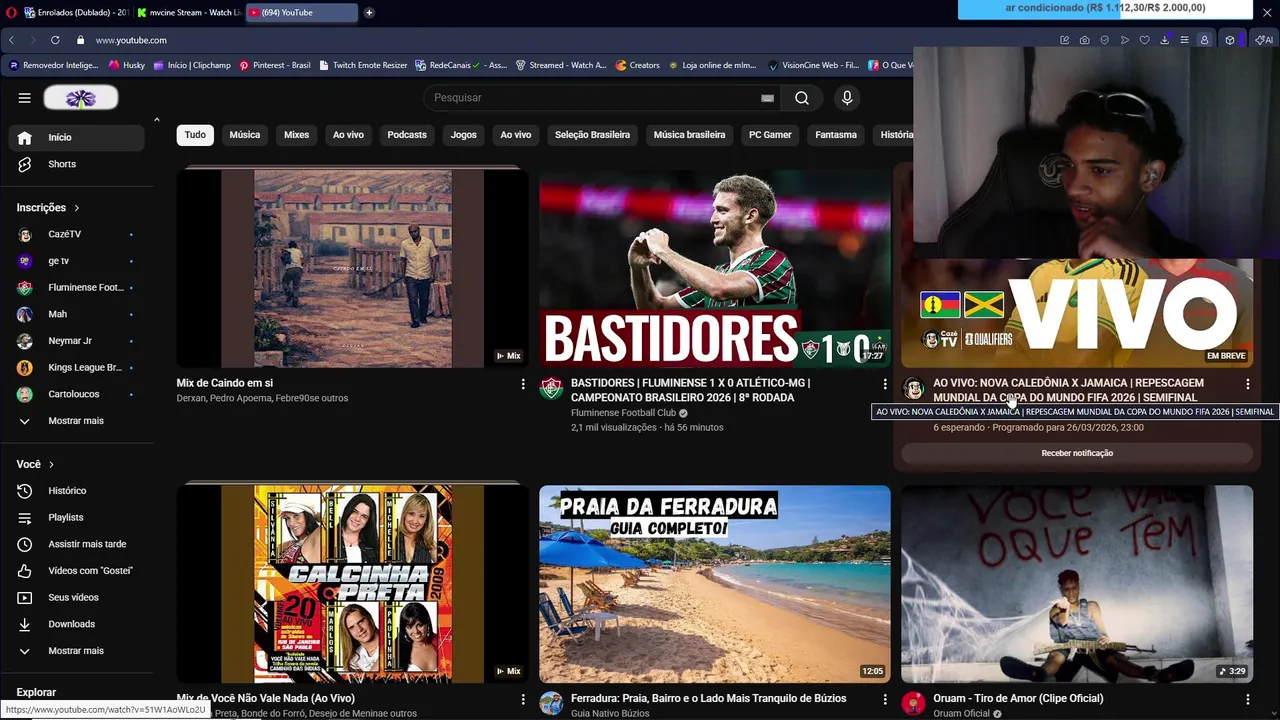Expand the Inscrições section chevron

tap(76, 208)
